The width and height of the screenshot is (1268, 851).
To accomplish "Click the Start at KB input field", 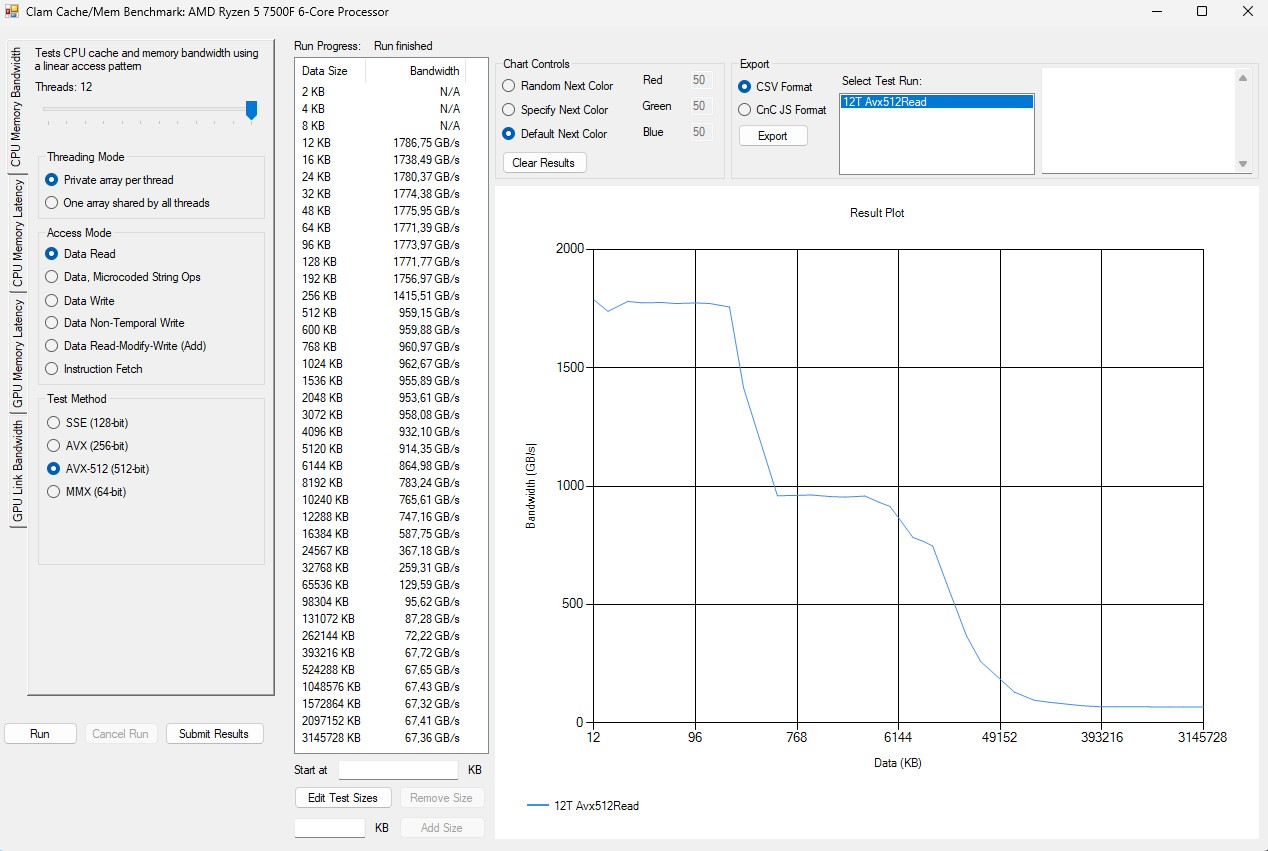I will point(398,770).
